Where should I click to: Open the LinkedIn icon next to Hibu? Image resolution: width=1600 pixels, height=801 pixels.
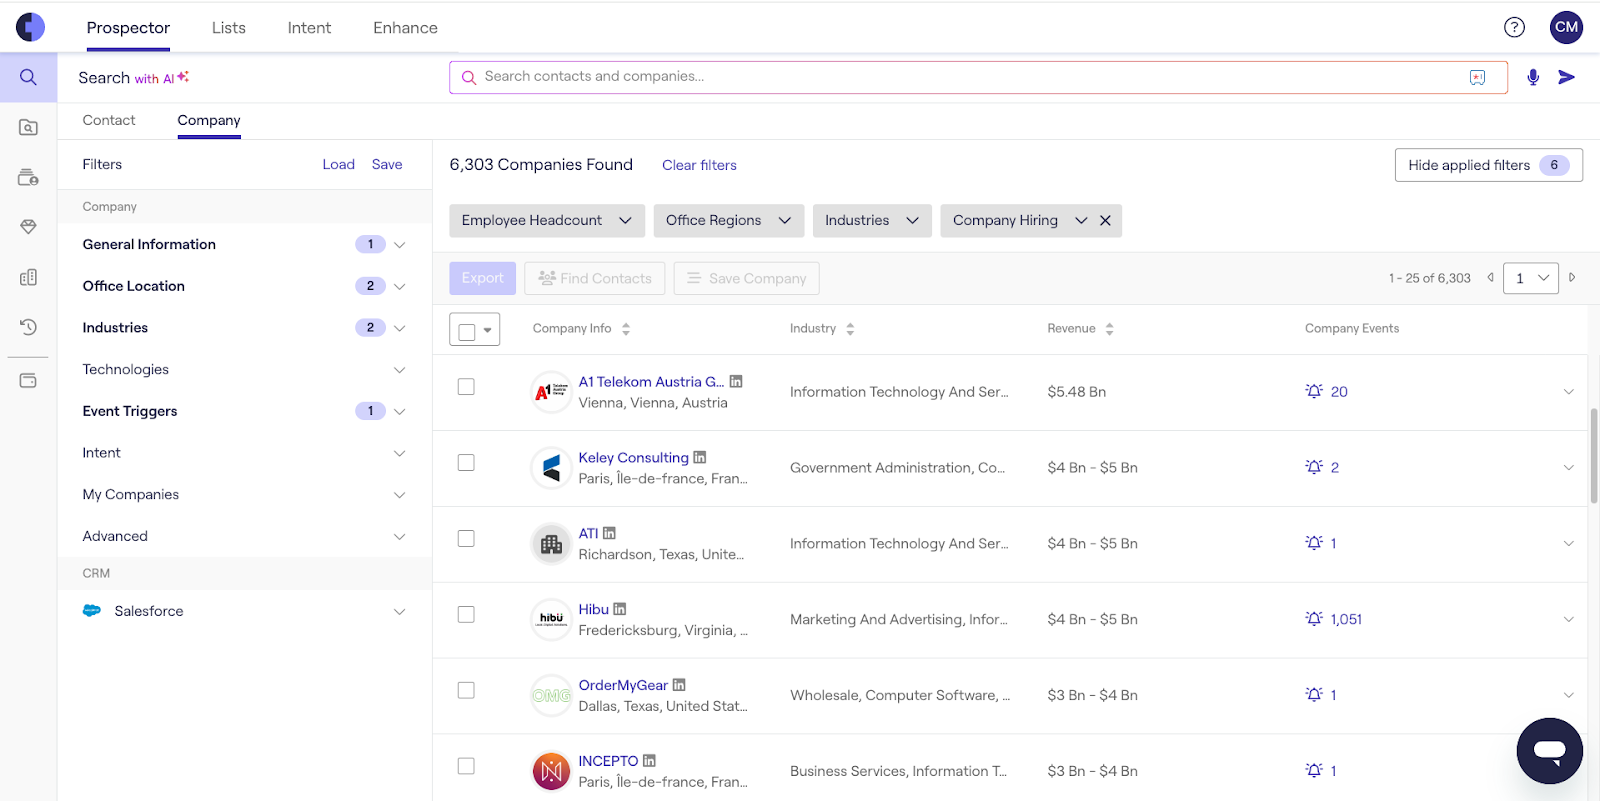click(620, 609)
